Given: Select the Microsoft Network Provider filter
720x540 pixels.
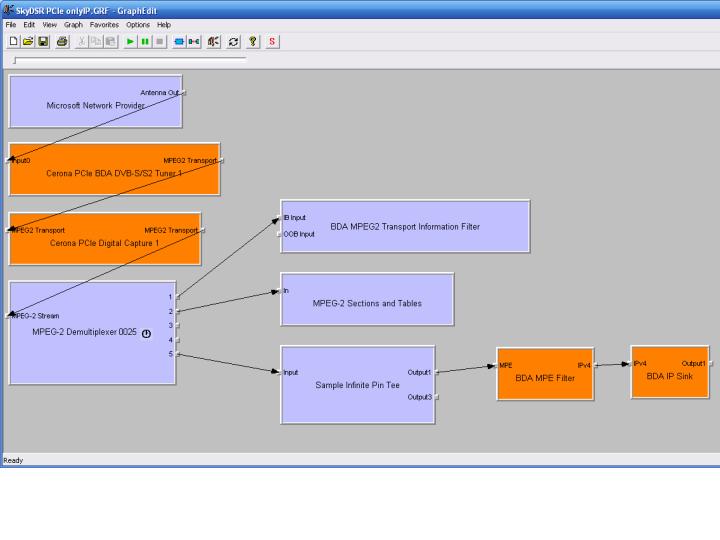Looking at the screenshot, I should coord(96,101).
